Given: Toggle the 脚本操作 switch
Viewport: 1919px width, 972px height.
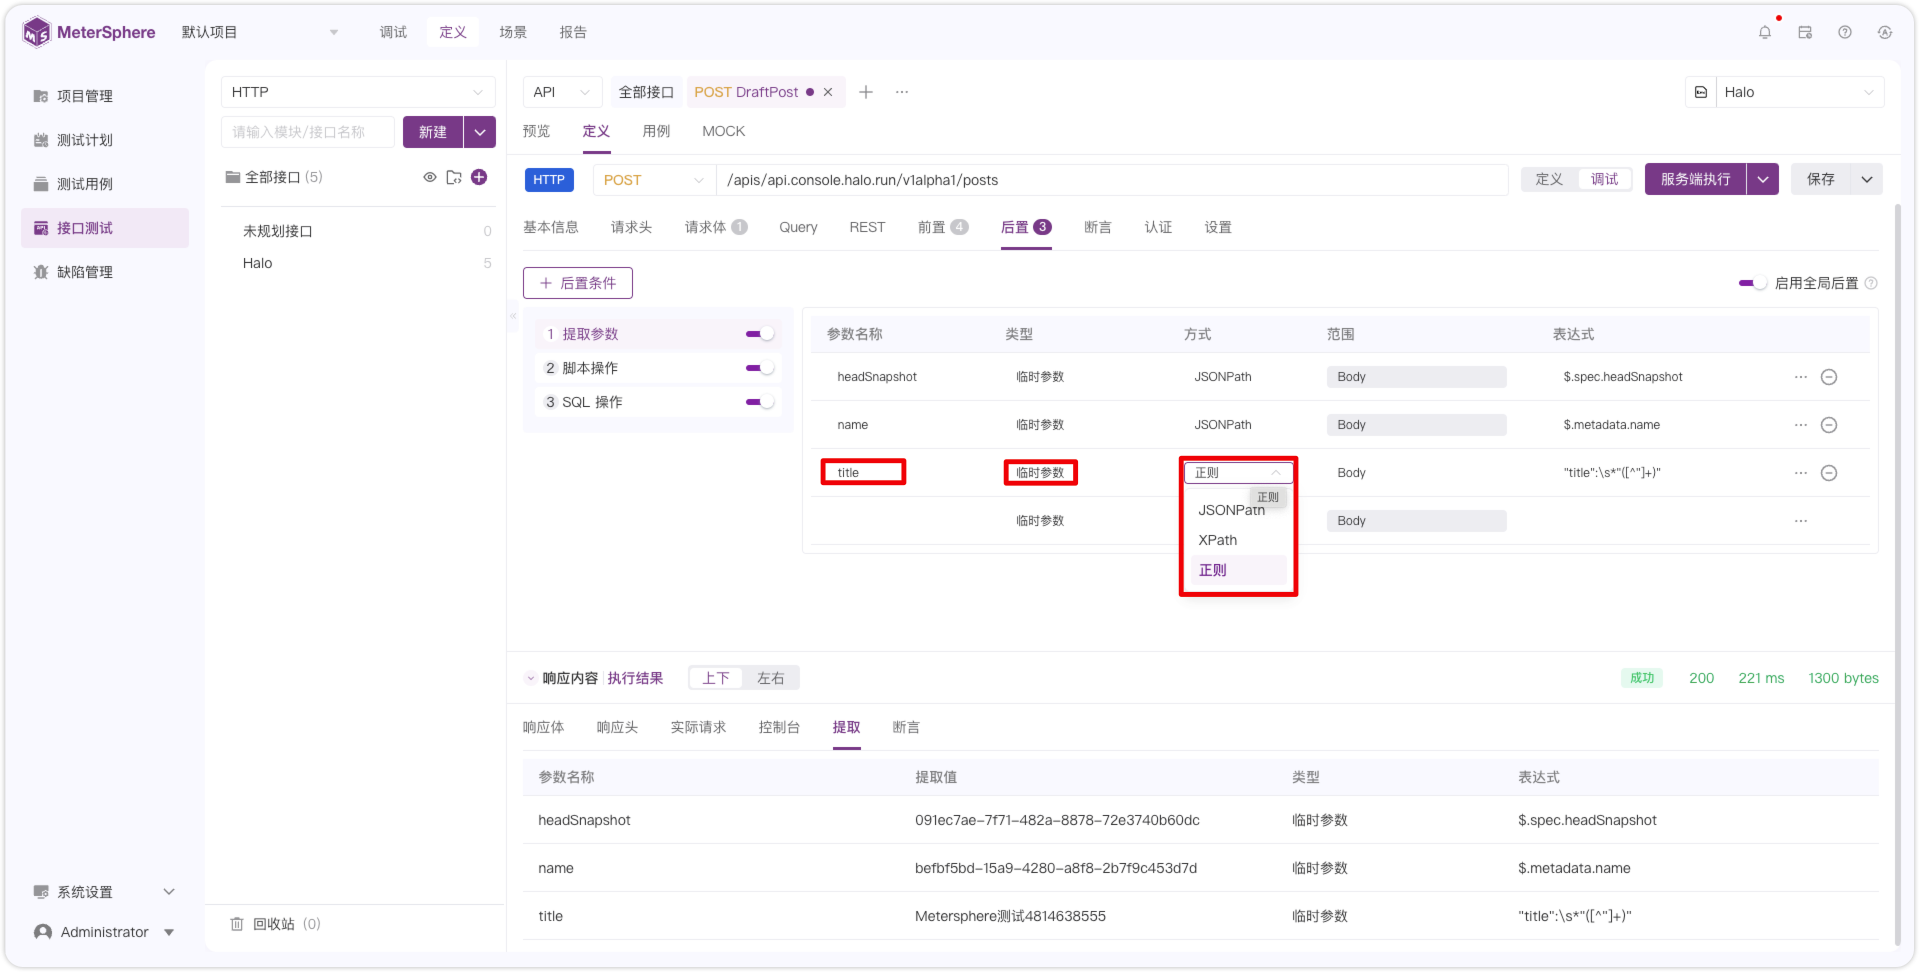Looking at the screenshot, I should click(x=760, y=368).
